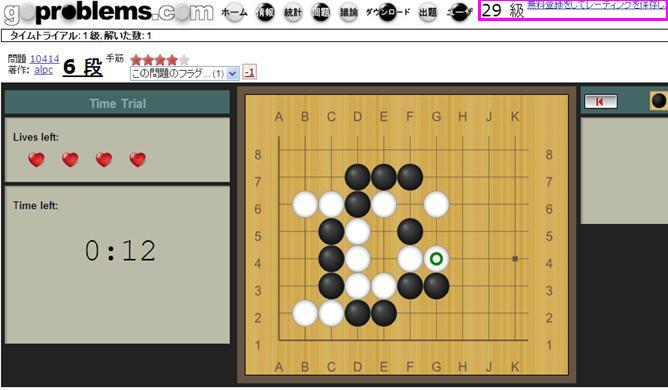Viewport: 668px width, 390px height.
Task: Open the ダウンロード navigation stone
Action: pos(387,12)
